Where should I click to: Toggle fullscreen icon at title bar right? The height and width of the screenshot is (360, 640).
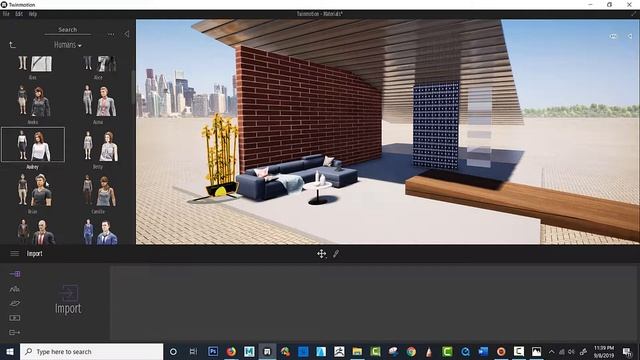[634, 14]
